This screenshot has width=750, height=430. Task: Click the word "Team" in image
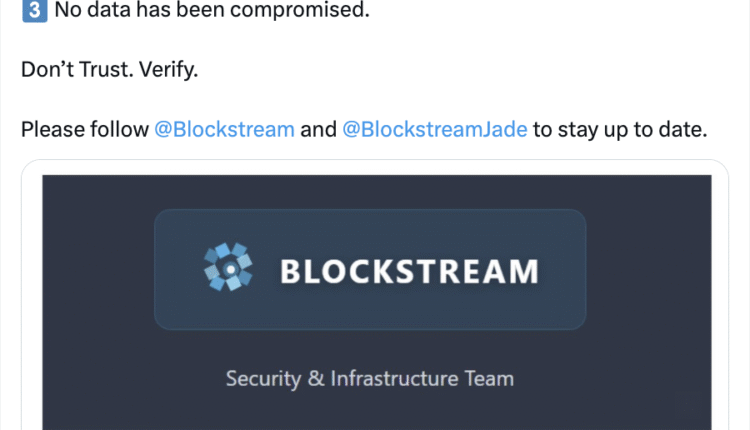[x=487, y=379]
